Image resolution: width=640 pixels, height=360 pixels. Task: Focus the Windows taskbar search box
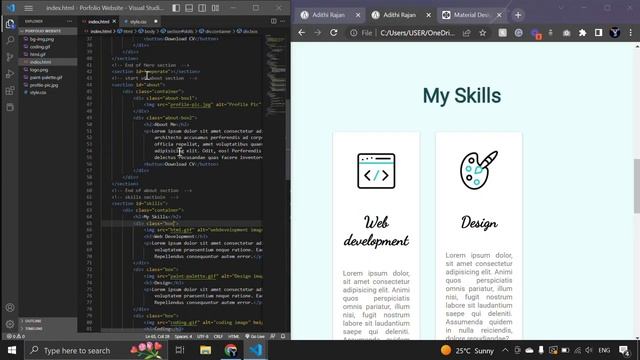coord(96,350)
